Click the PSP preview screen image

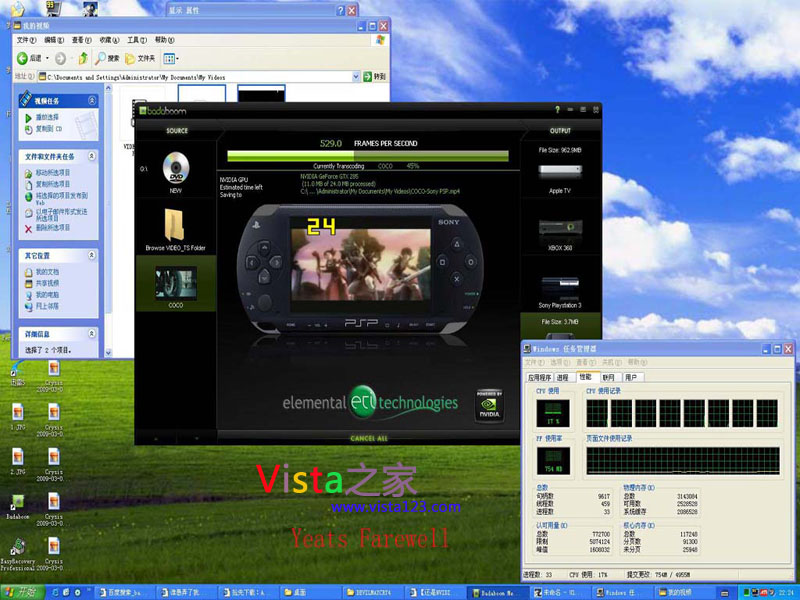(360, 264)
